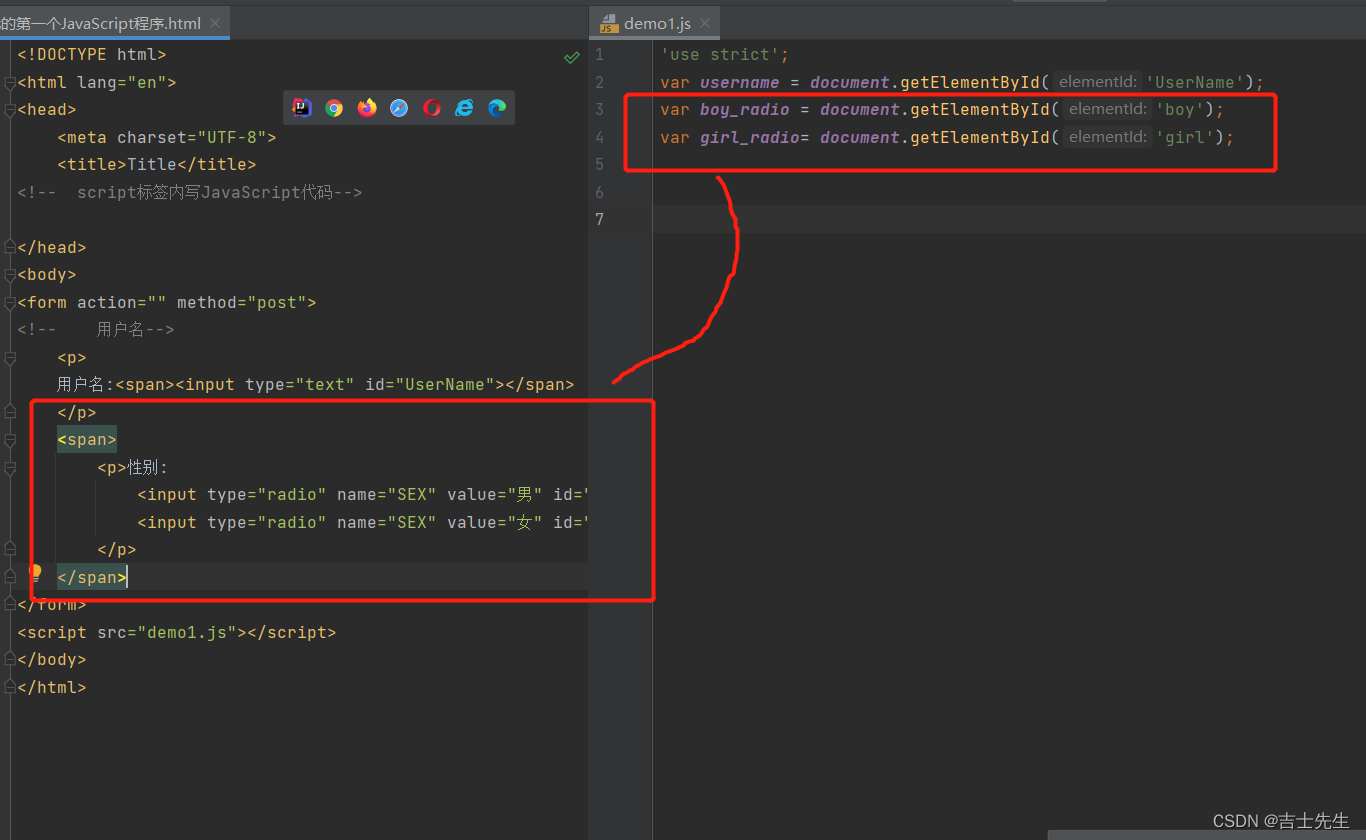Screen dimensions: 1366x840
Task: Open the HTML page in Opera
Action: tap(432, 108)
